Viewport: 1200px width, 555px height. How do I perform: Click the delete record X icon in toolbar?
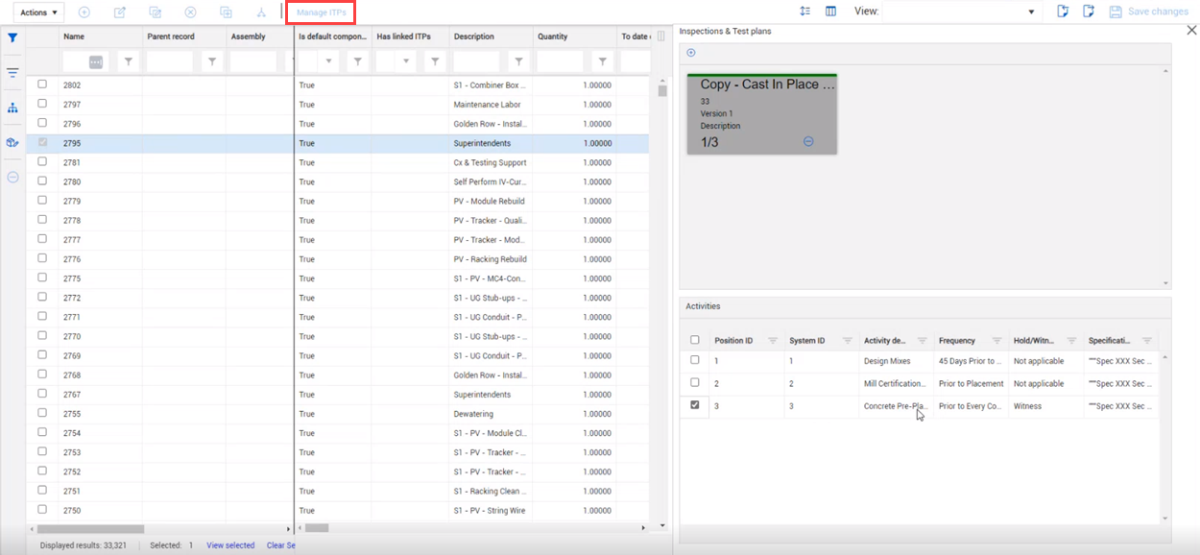(x=190, y=12)
